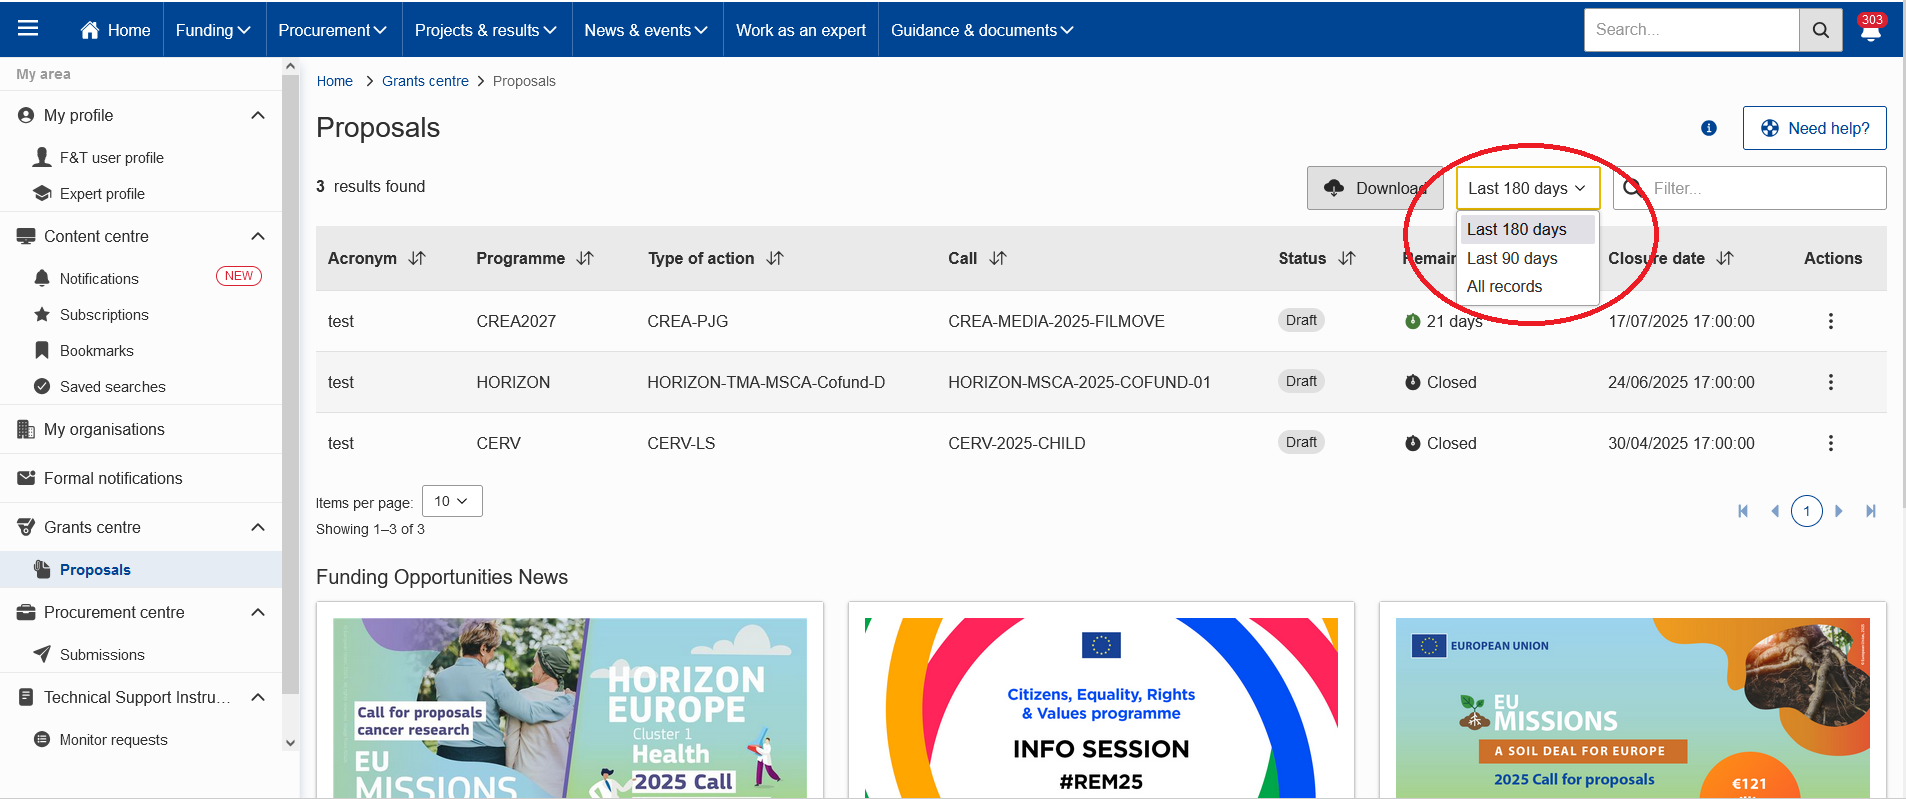
Task: Click the Saved searches checkmark icon
Action: [42, 386]
